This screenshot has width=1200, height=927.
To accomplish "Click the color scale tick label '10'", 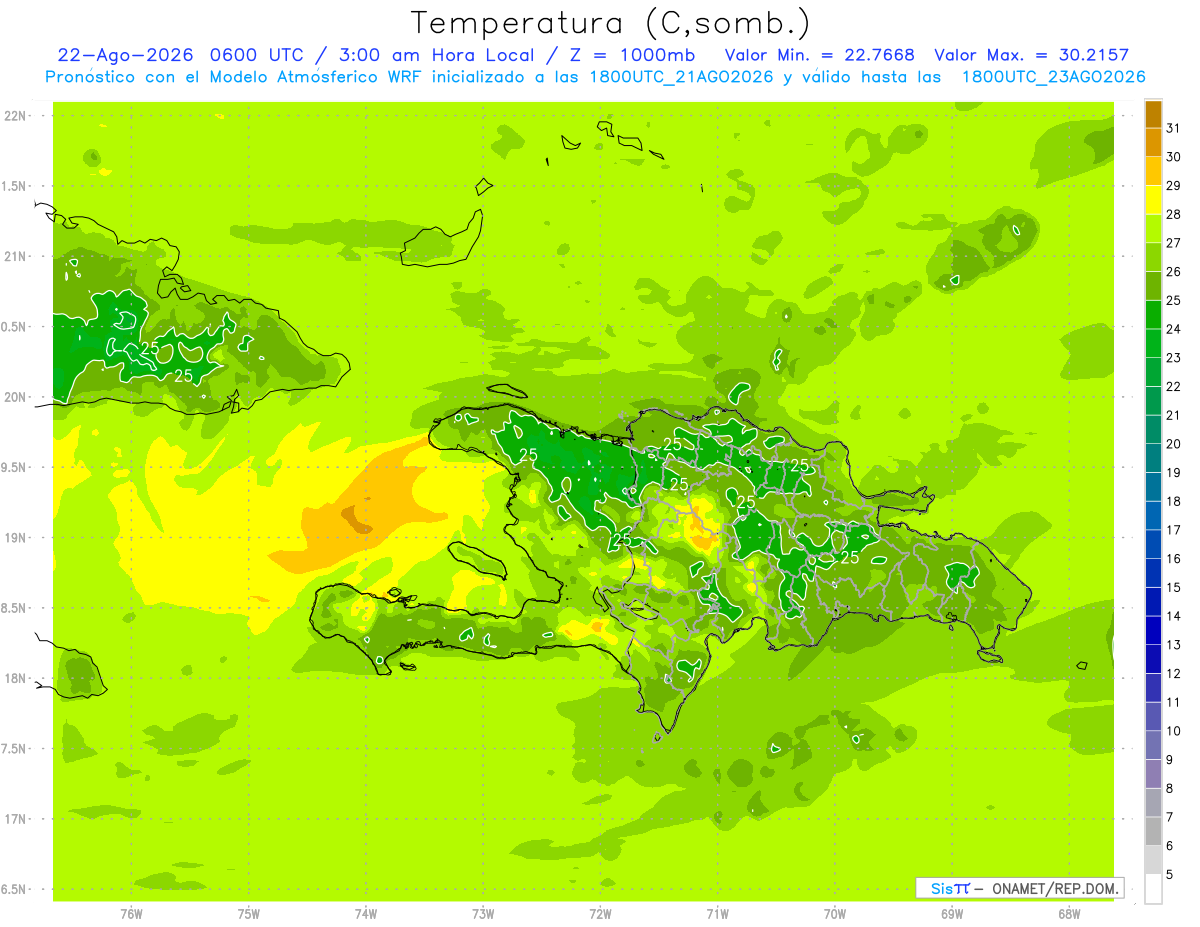I will coord(1174,731).
